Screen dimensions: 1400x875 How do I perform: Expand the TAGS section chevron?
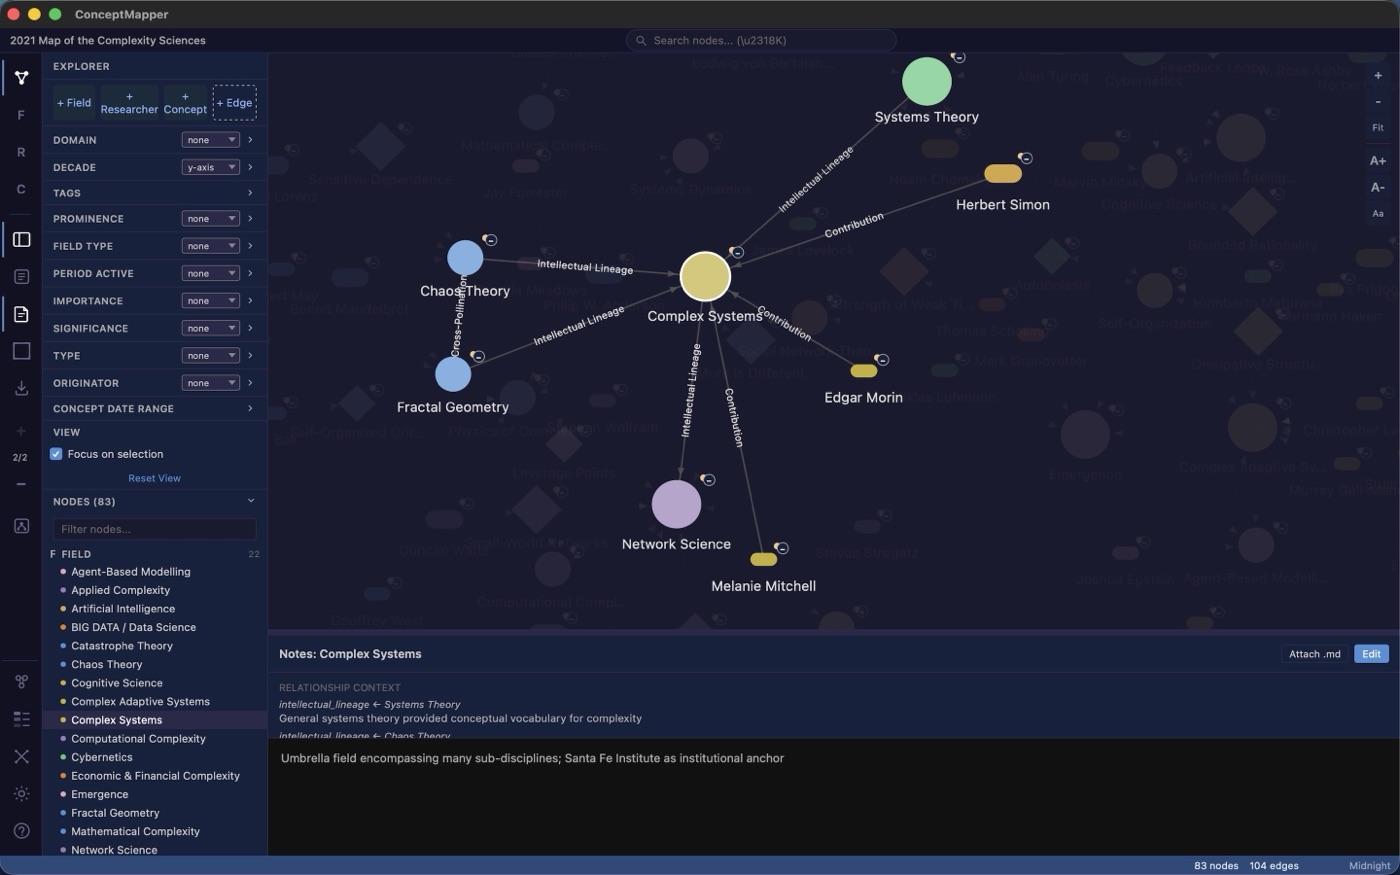pyautogui.click(x=250, y=193)
